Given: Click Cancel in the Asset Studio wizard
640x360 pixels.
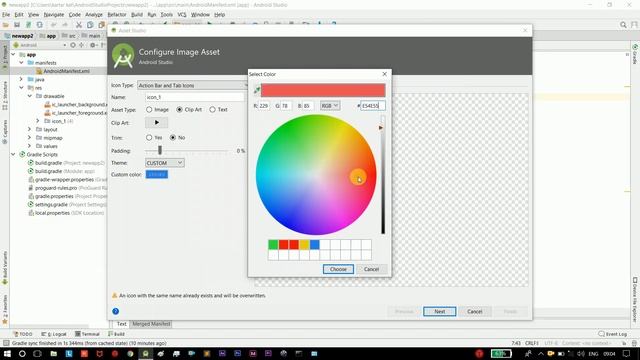Looking at the screenshot, I should pos(475,311).
